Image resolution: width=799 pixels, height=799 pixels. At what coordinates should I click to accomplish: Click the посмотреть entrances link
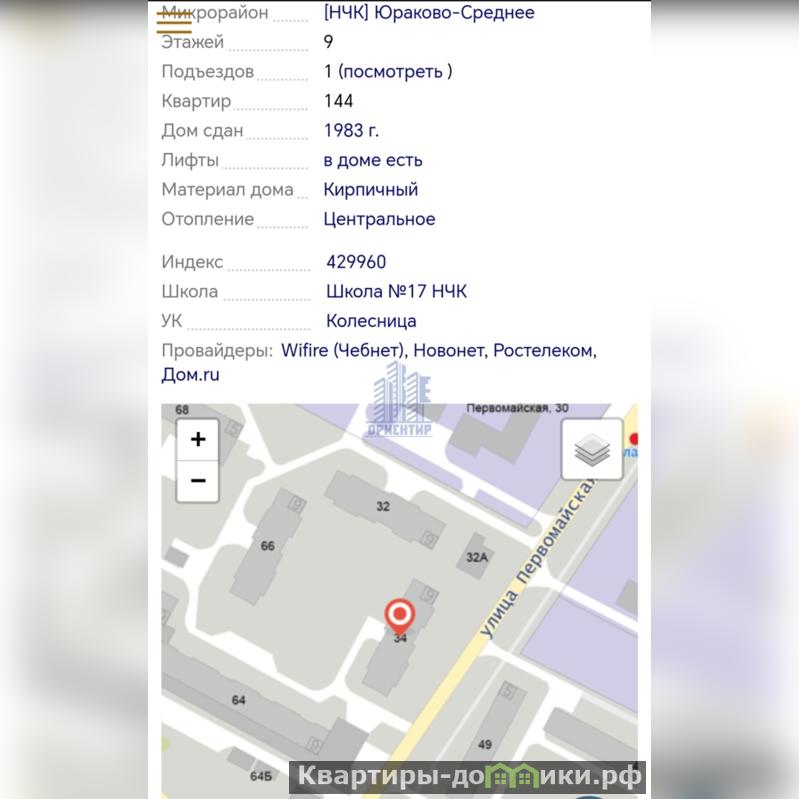point(392,71)
